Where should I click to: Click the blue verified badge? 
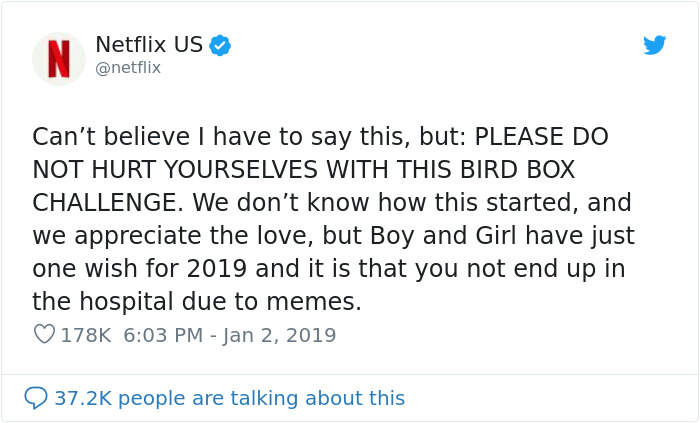(x=220, y=45)
